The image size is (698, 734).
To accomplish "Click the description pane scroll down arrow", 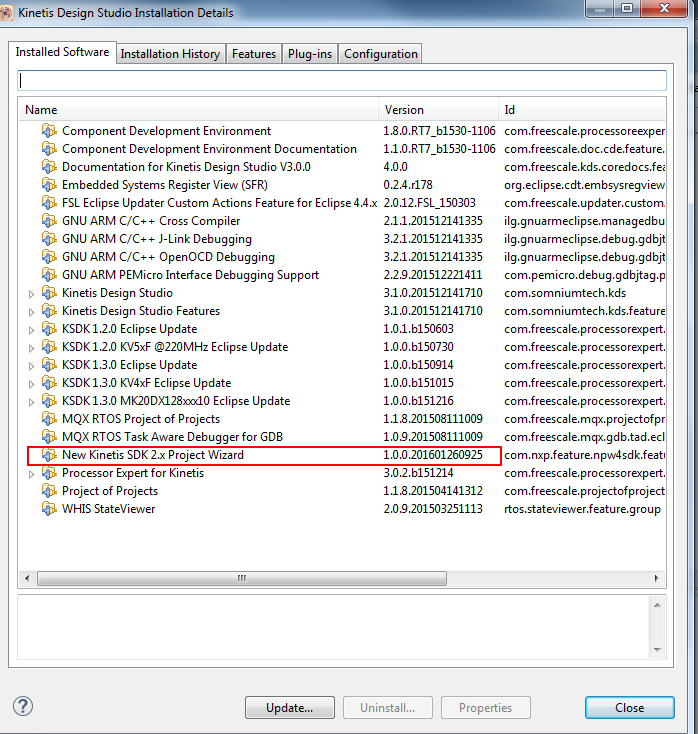I will (x=657, y=649).
